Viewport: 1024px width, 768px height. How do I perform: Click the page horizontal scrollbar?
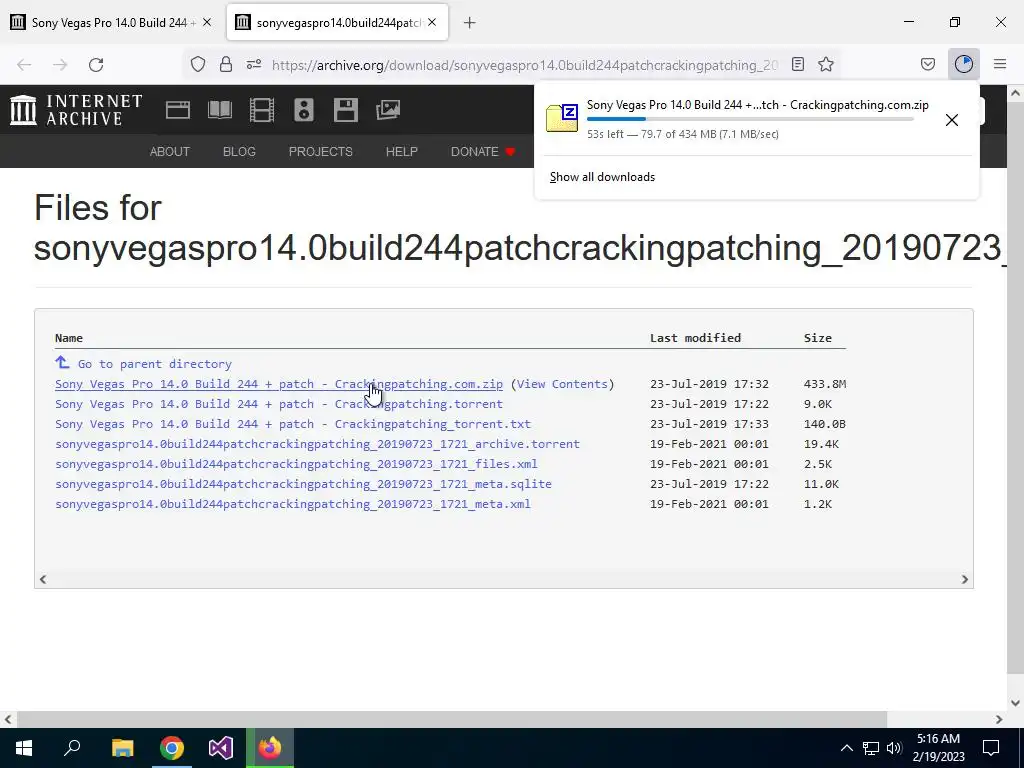tap(451, 719)
